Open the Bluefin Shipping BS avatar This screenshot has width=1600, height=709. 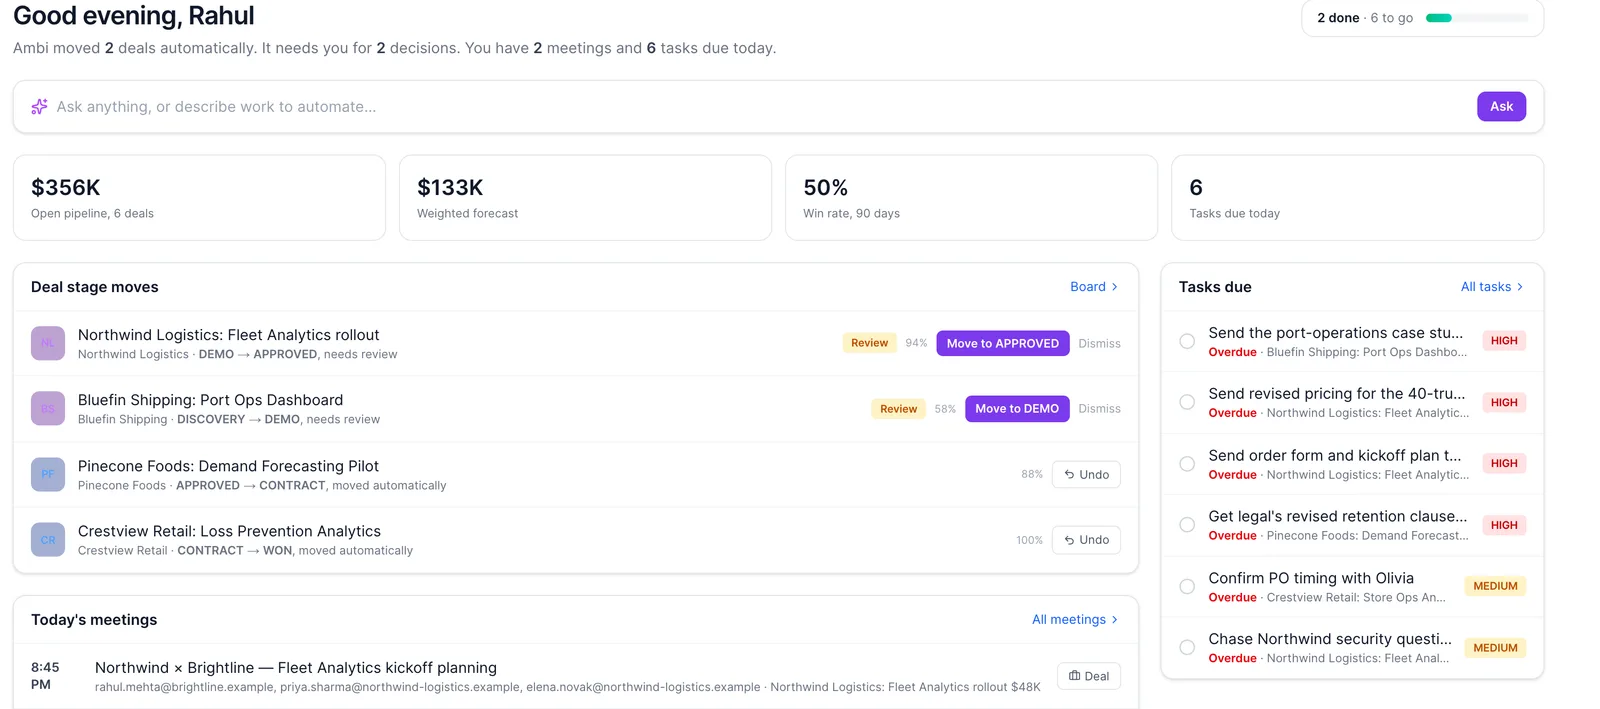pos(48,409)
